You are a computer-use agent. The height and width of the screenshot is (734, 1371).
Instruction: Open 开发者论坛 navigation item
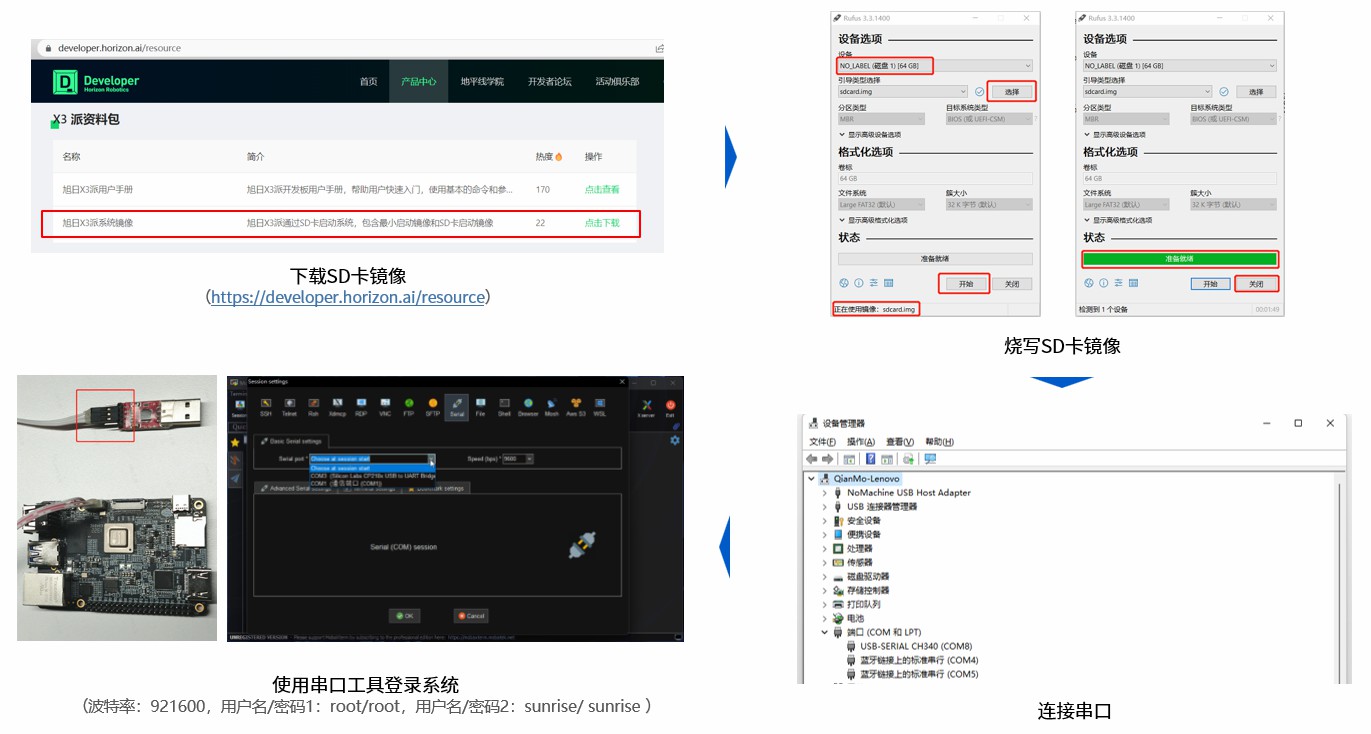coord(550,82)
